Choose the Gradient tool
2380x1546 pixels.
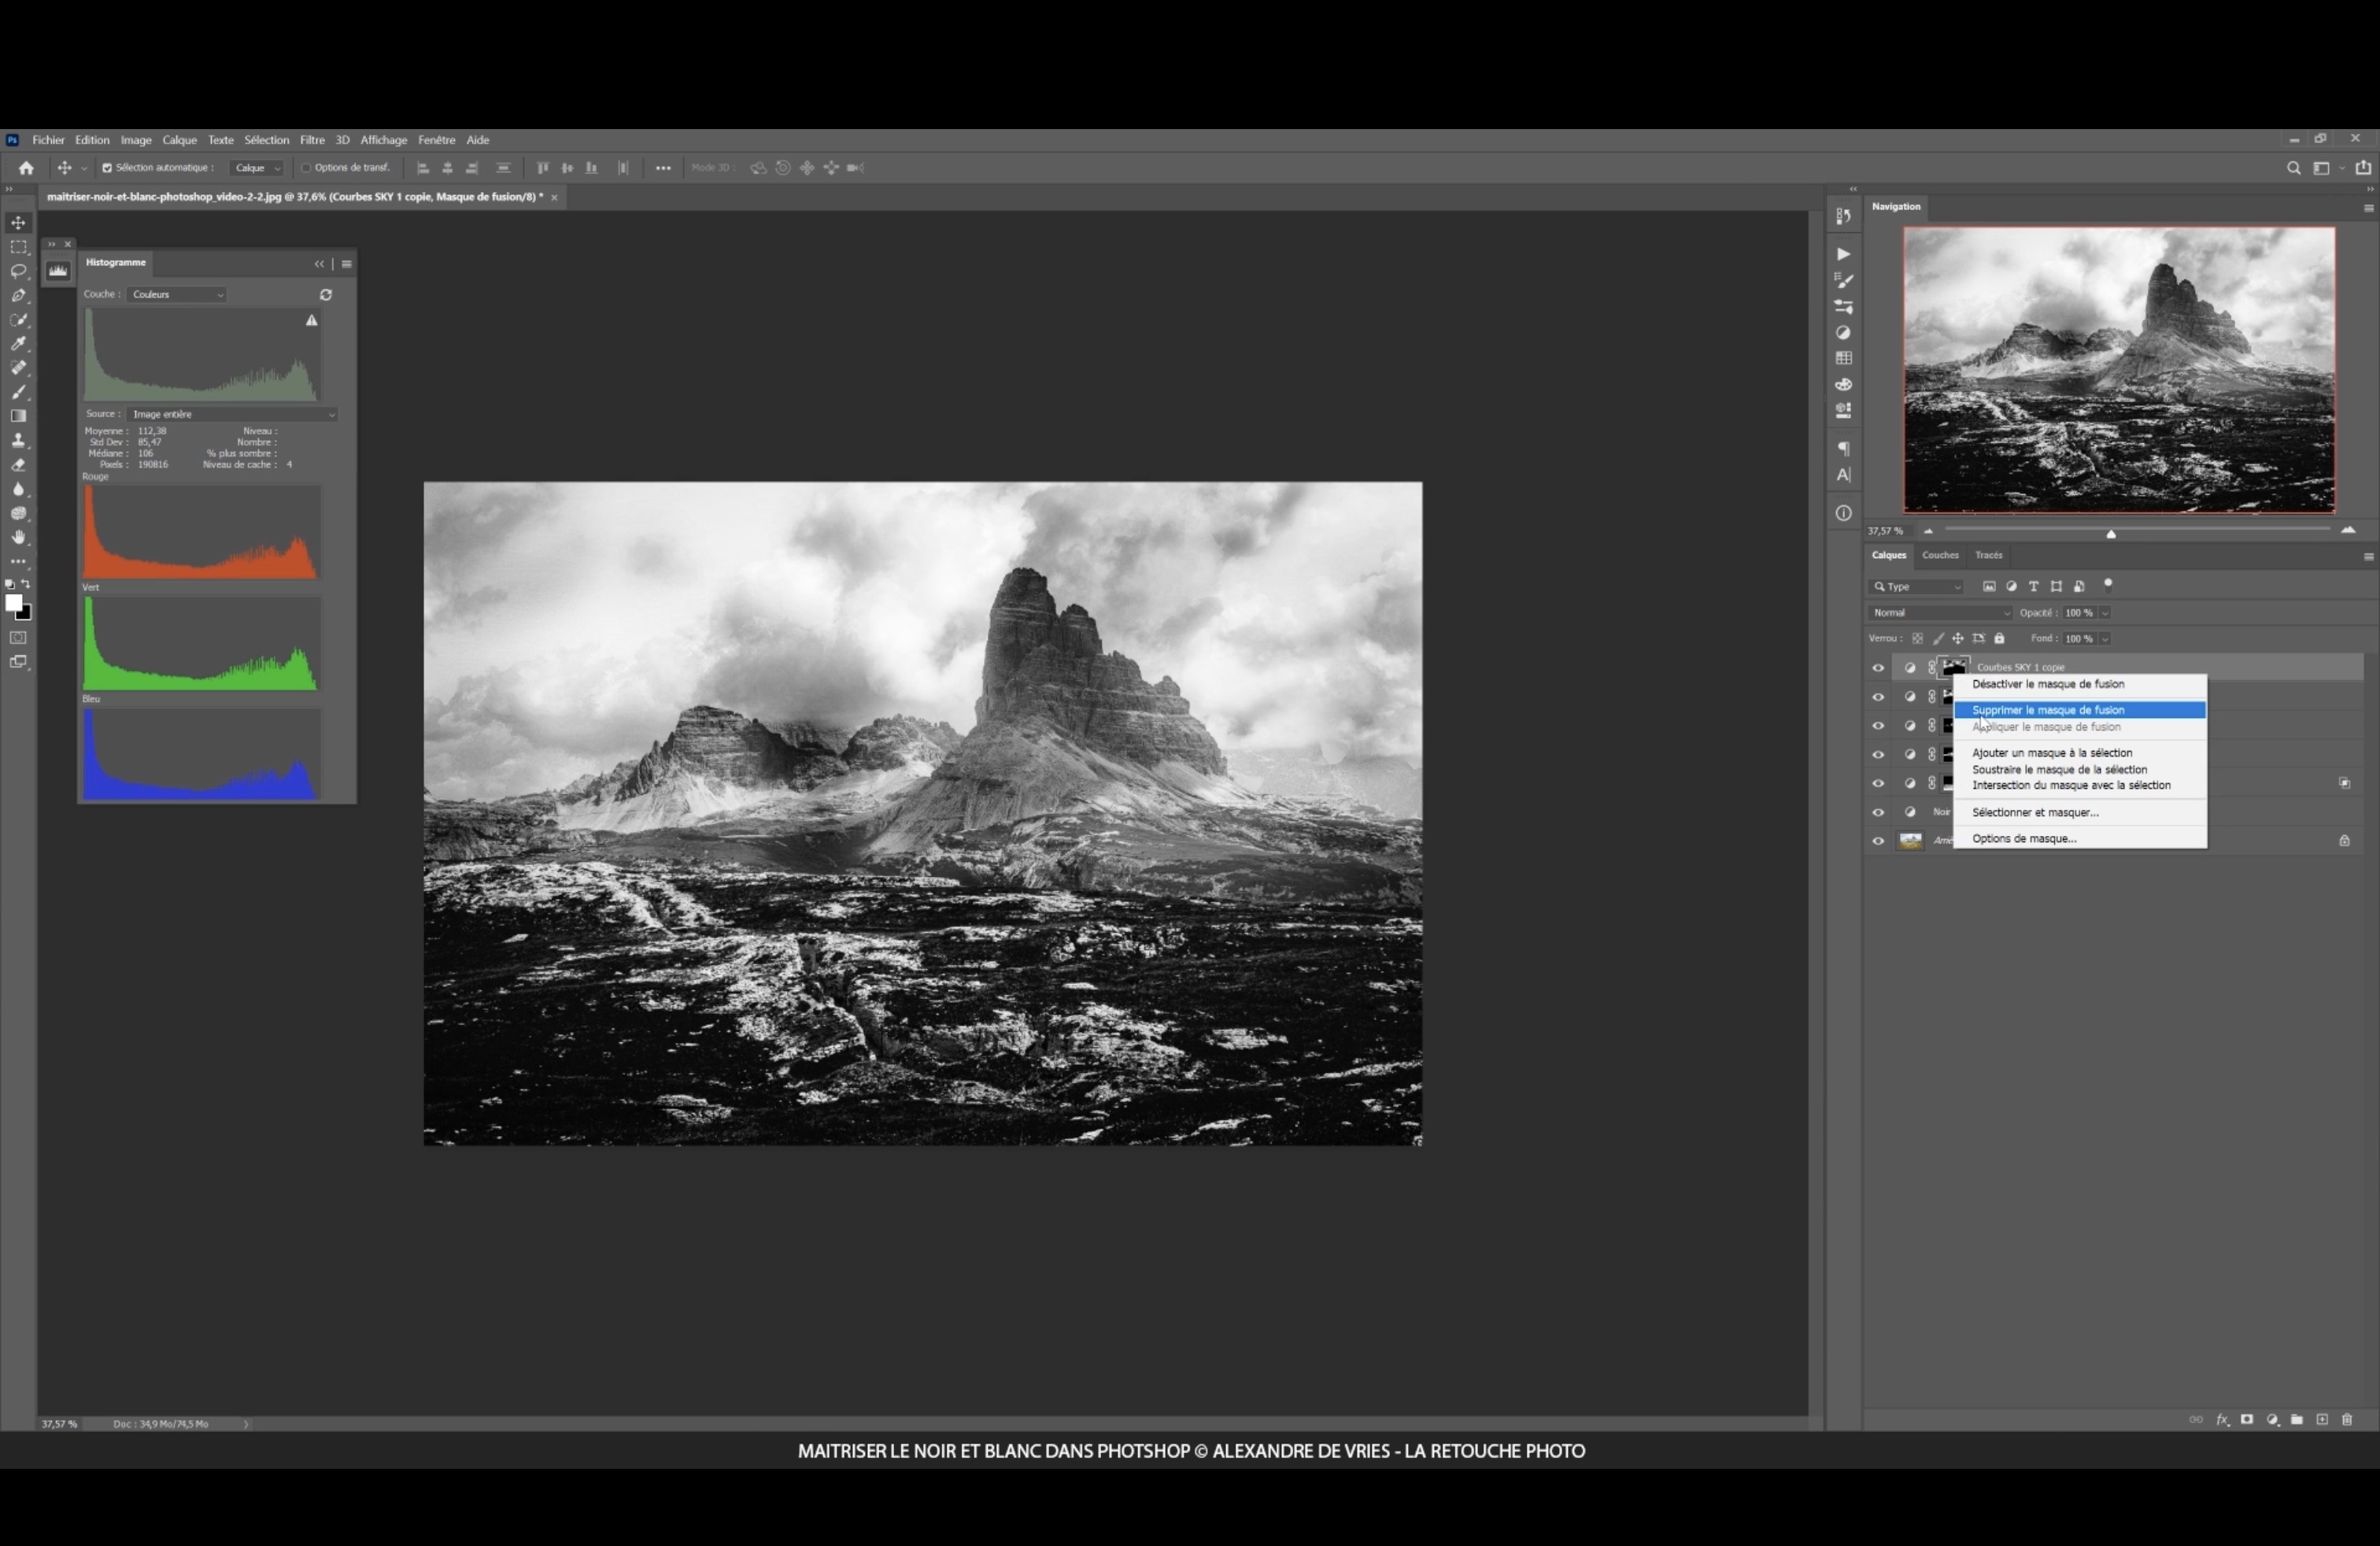(18, 416)
